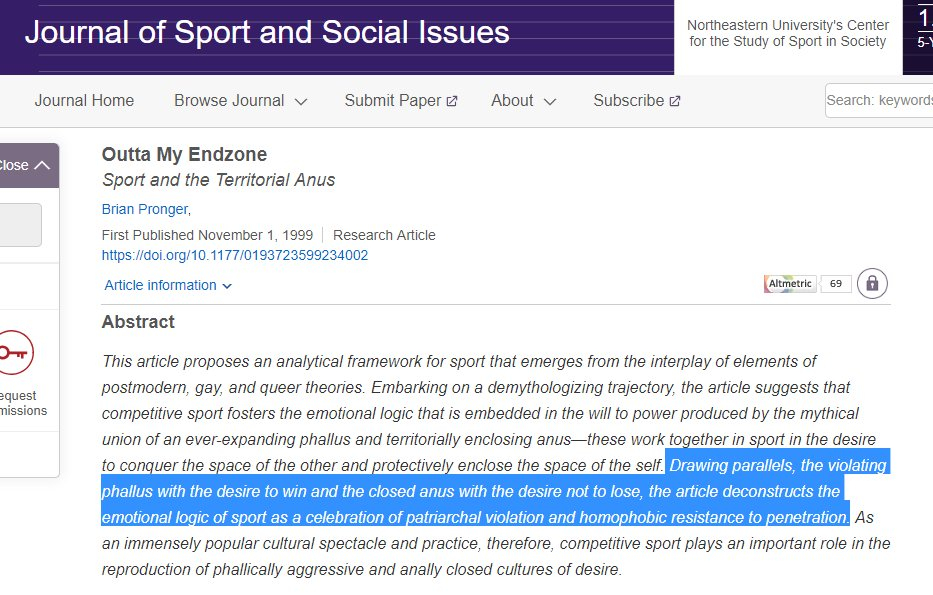Select the Subscribe menu item
Image resolution: width=933 pixels, height=595 pixels.
[628, 101]
